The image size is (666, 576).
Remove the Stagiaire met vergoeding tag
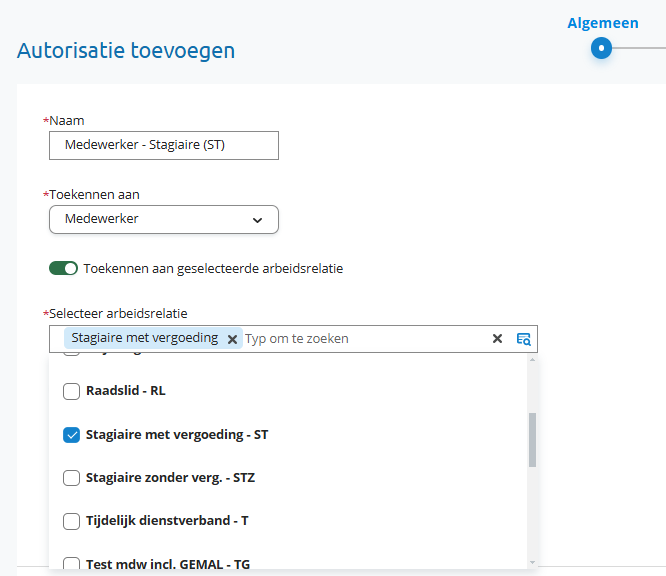tap(232, 339)
